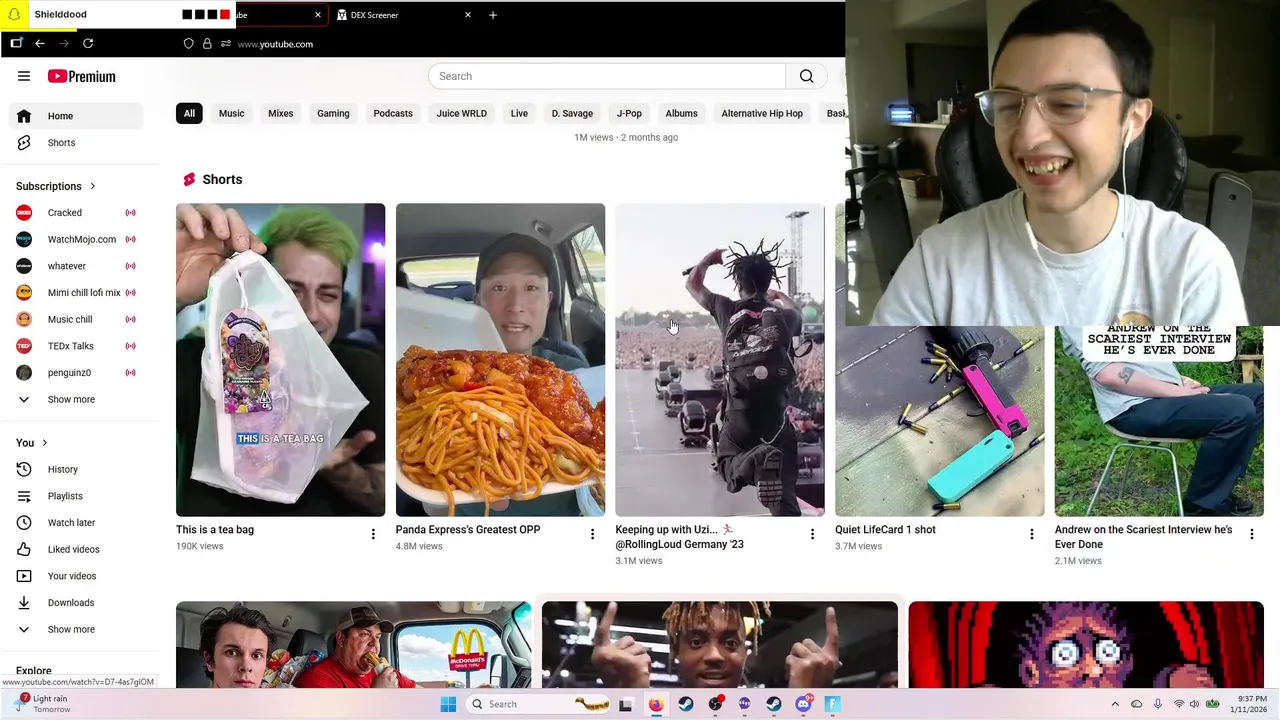This screenshot has height=720, width=1280.
Task: Click the TEDx Talks channel avatar
Action: click(24, 346)
